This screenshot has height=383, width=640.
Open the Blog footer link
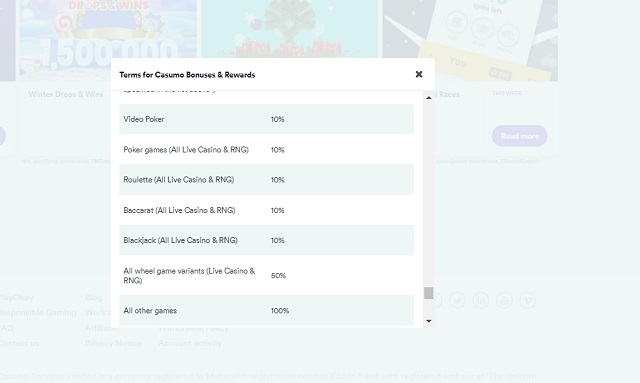click(93, 298)
